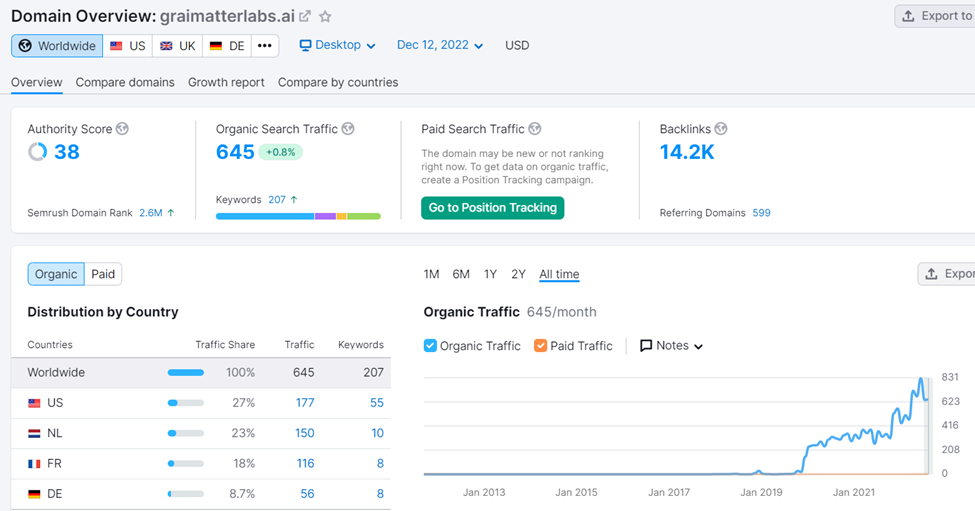Open the Growth report tab

(226, 82)
